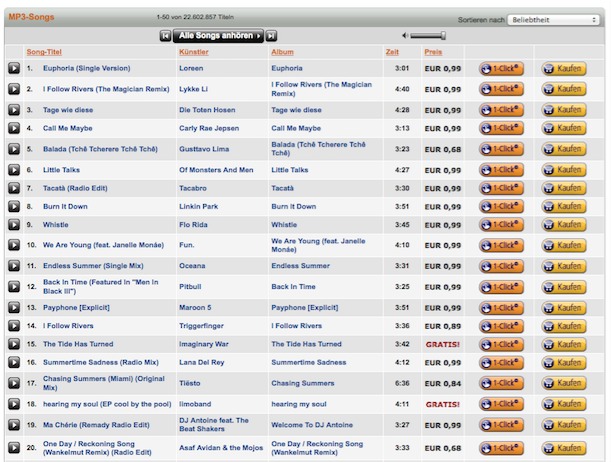Play Summertime Sadness (Radio Mix) preview
The height and width of the screenshot is (462, 611).
[x=13, y=362]
